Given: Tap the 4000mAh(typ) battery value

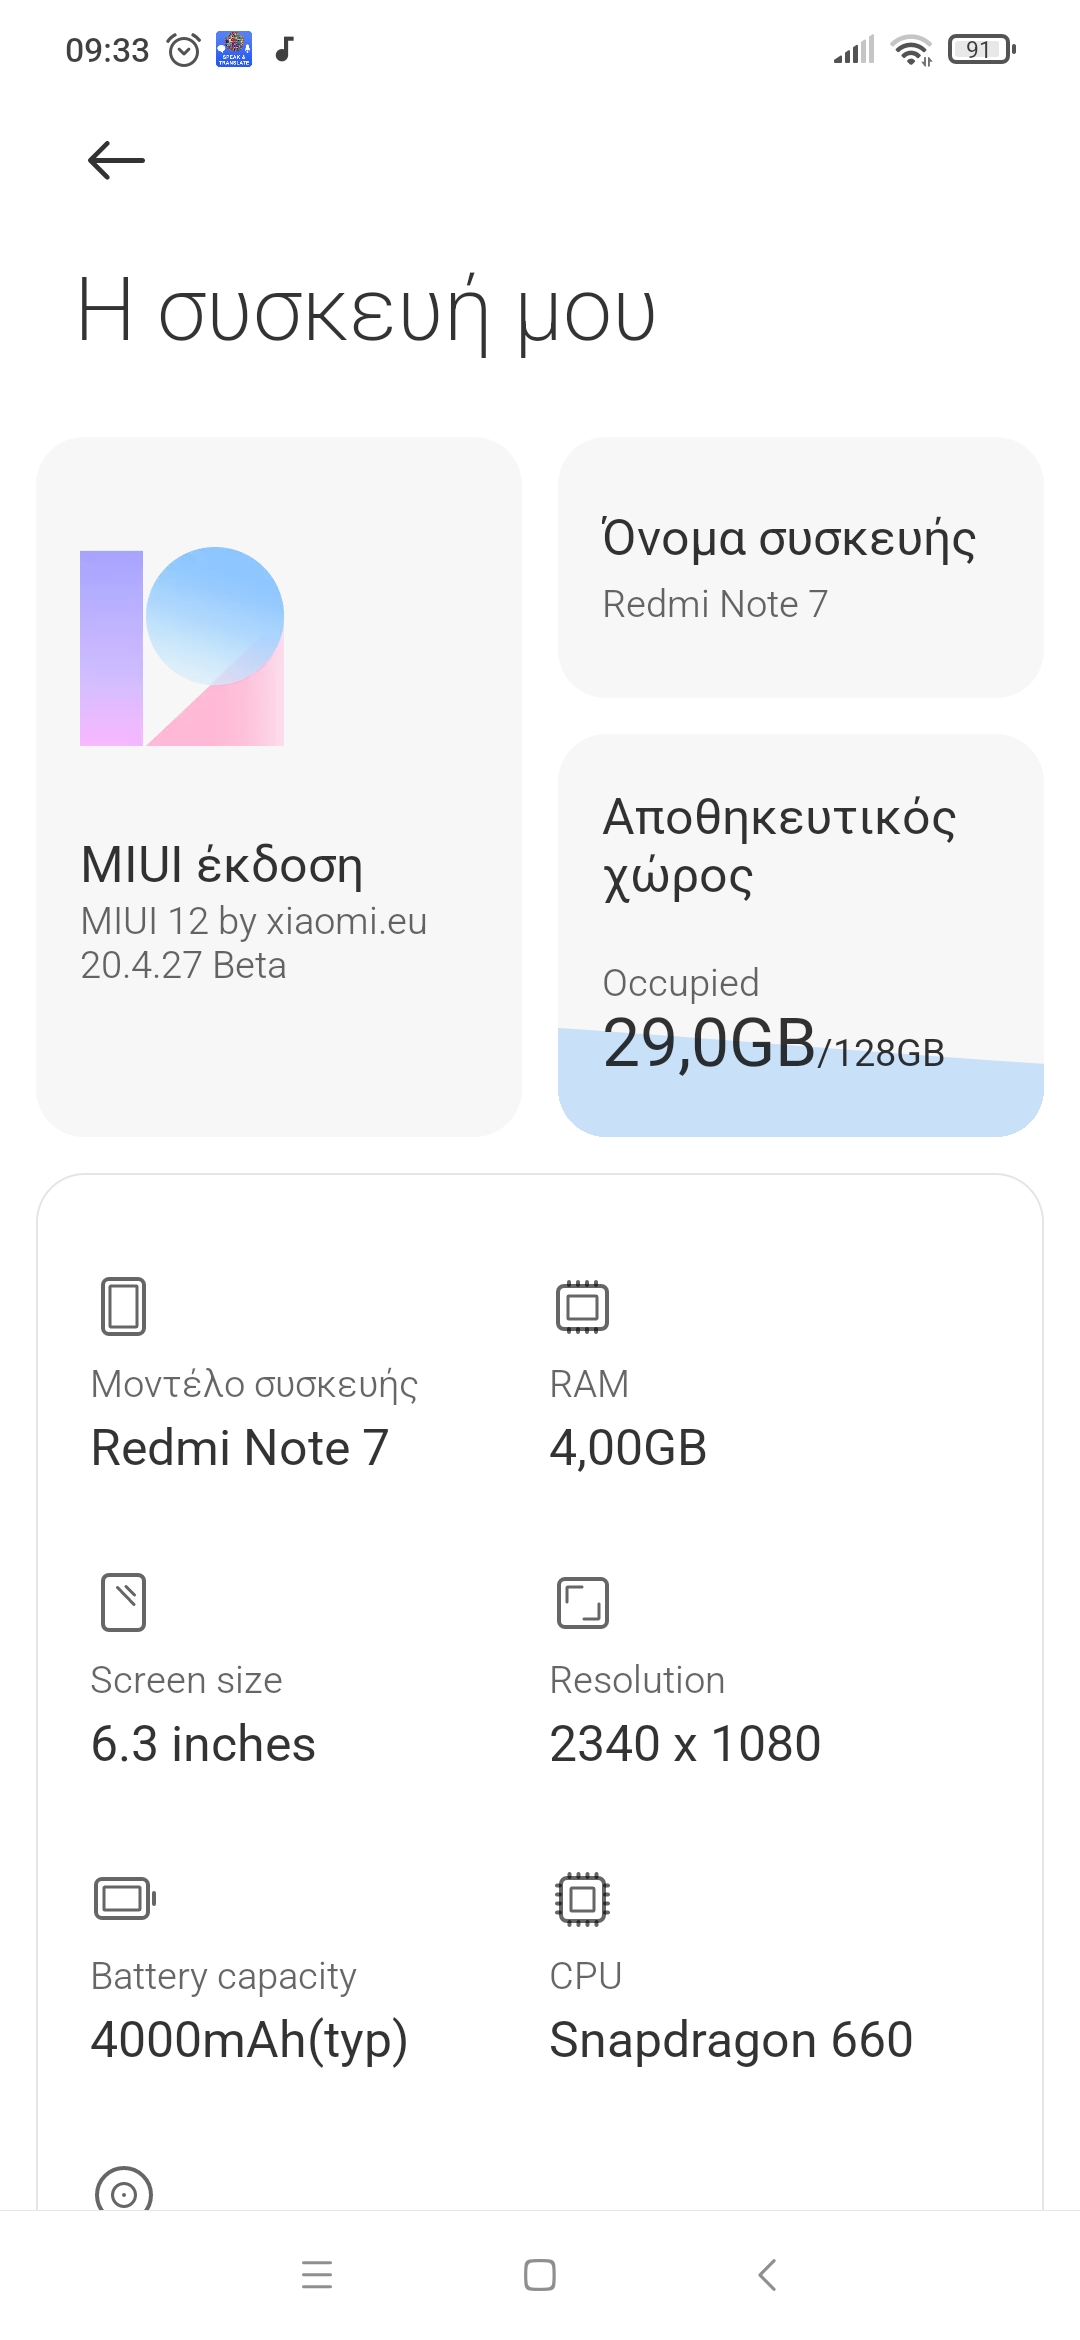Looking at the screenshot, I should [x=249, y=2040].
